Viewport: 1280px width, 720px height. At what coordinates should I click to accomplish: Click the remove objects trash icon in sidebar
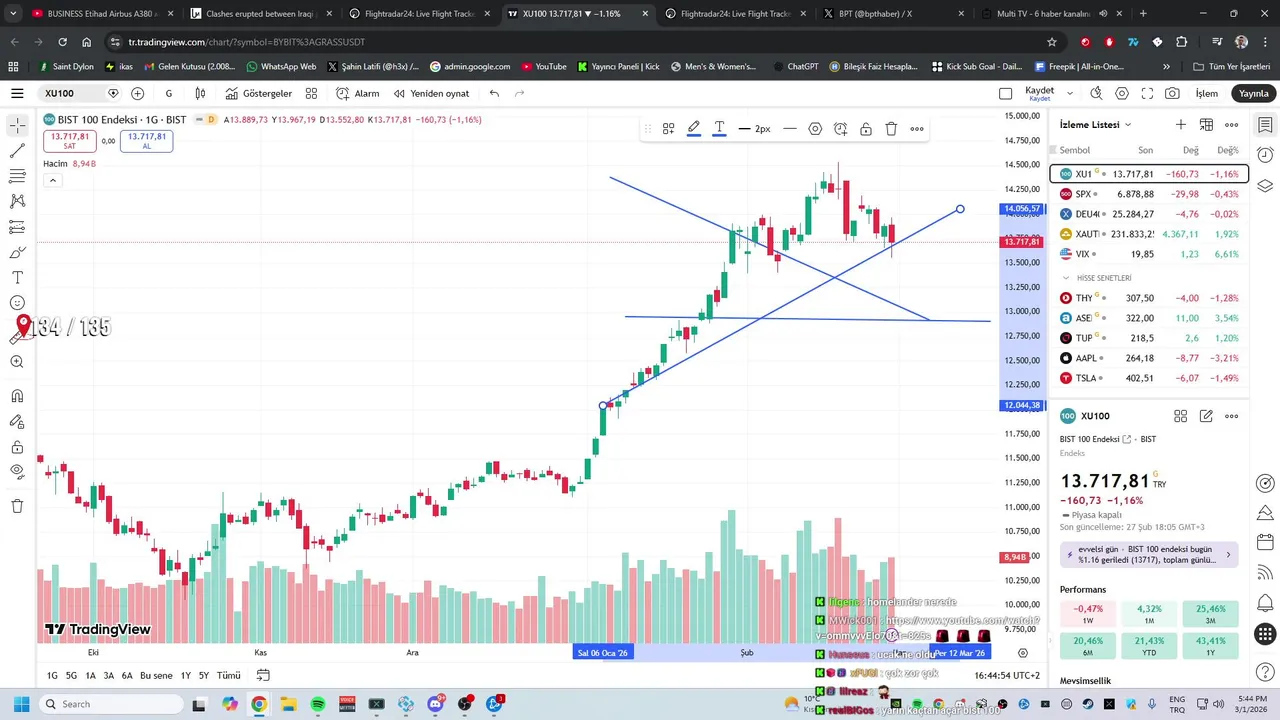tap(17, 506)
